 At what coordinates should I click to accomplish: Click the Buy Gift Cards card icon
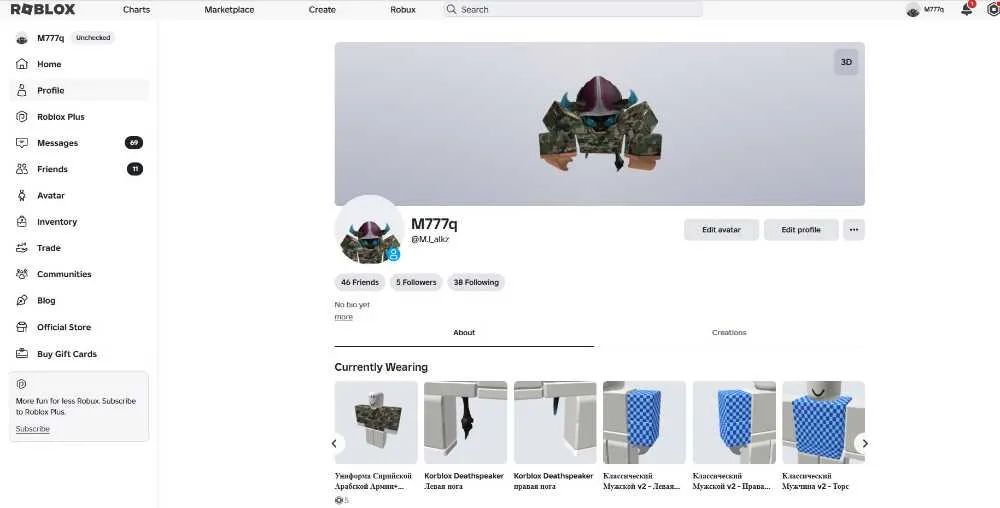pyautogui.click(x=22, y=354)
